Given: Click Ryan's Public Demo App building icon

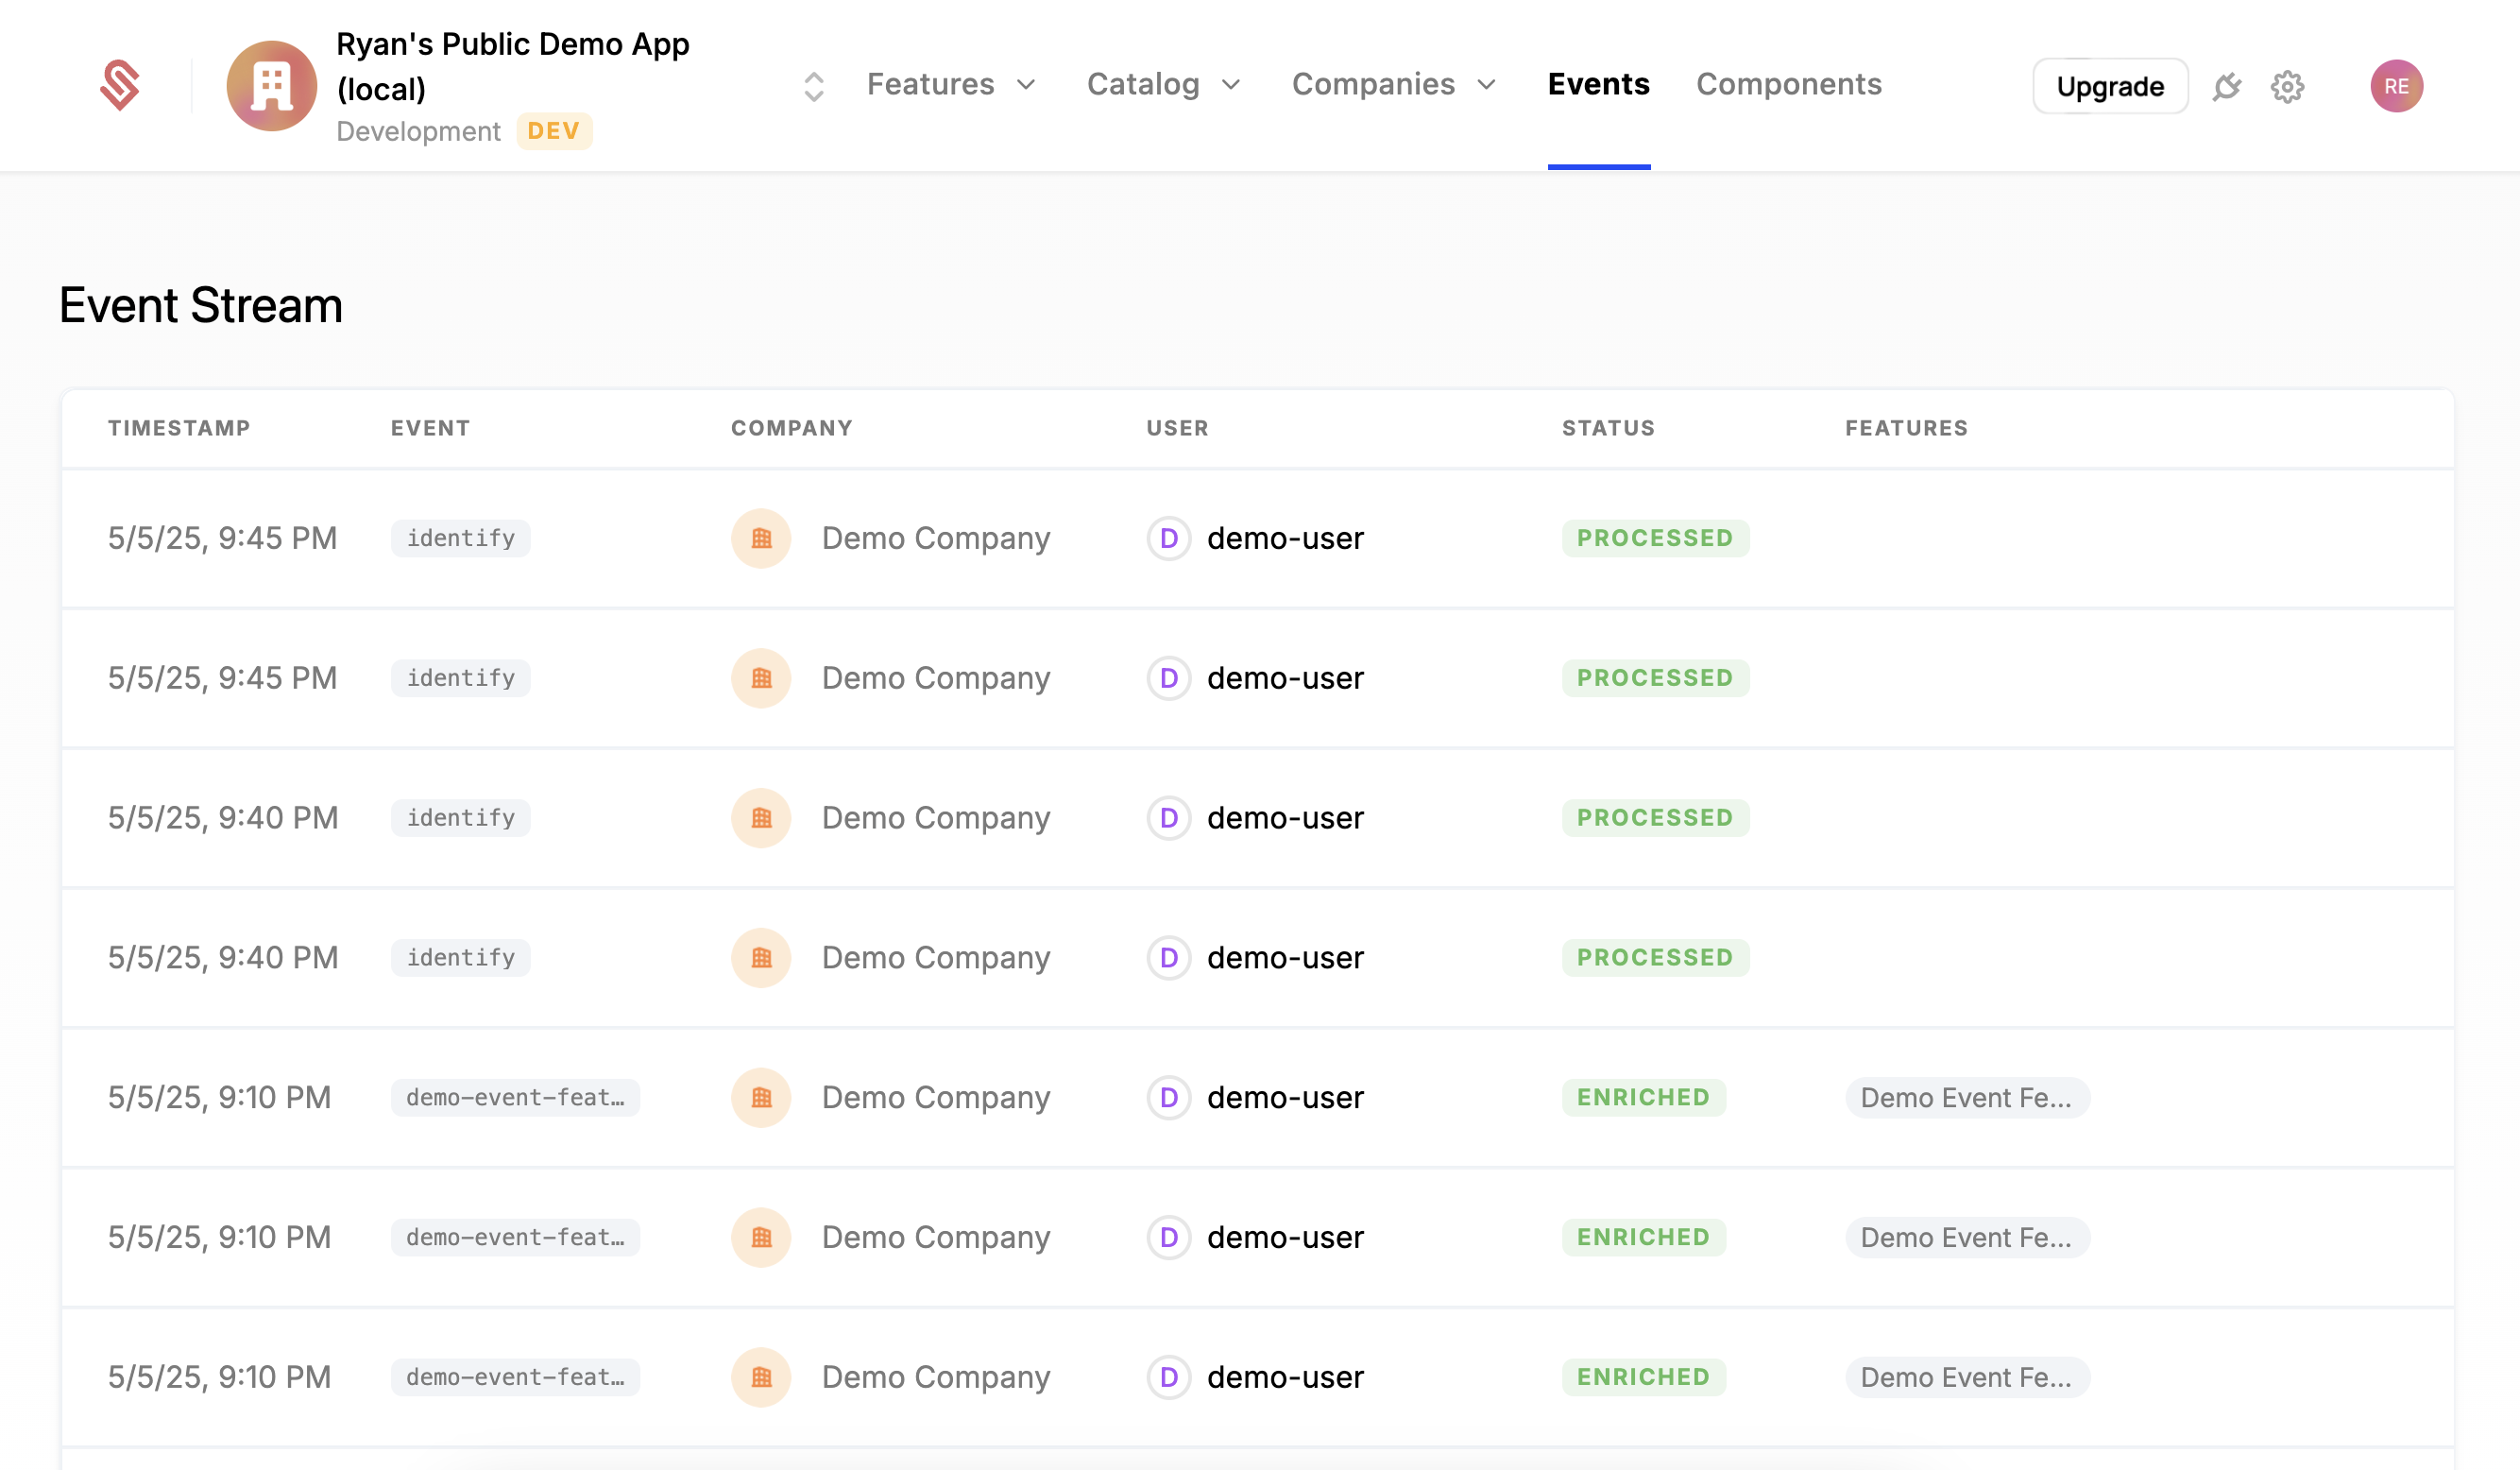Looking at the screenshot, I should [x=270, y=85].
